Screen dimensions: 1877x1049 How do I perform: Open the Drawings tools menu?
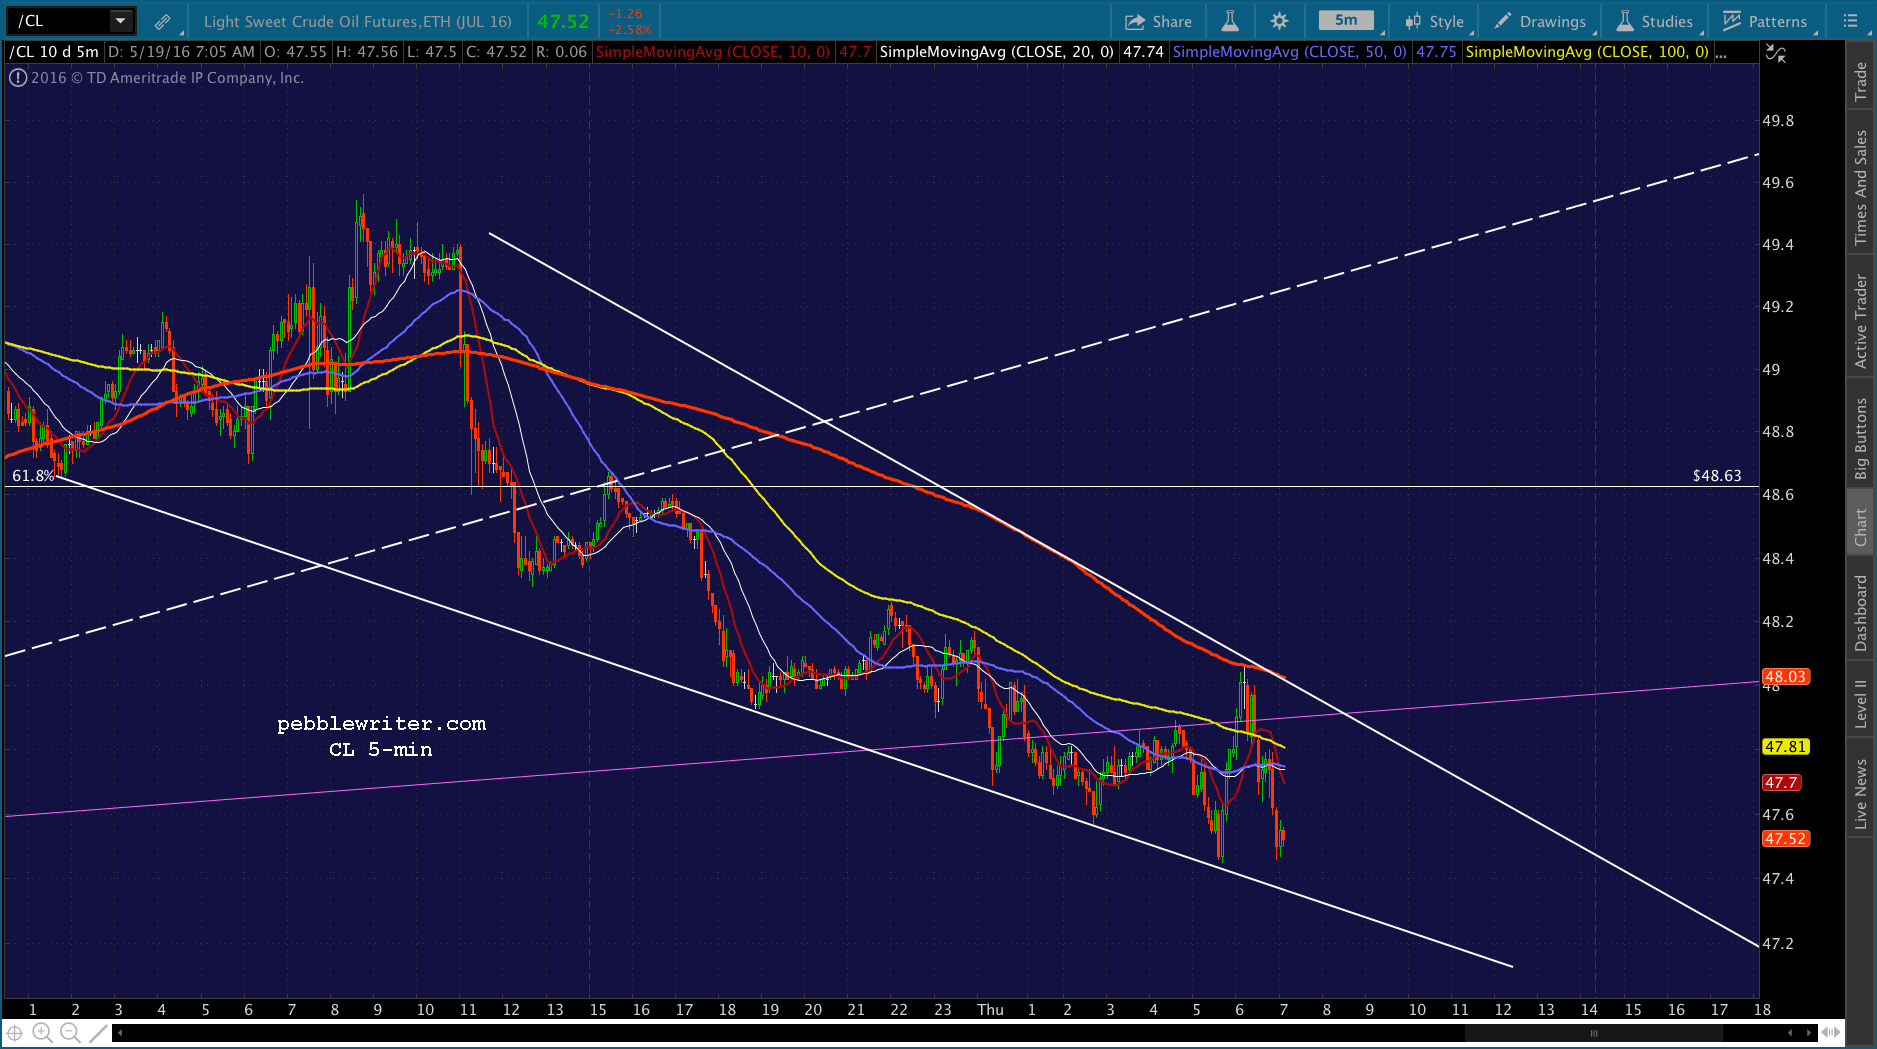1541,21
